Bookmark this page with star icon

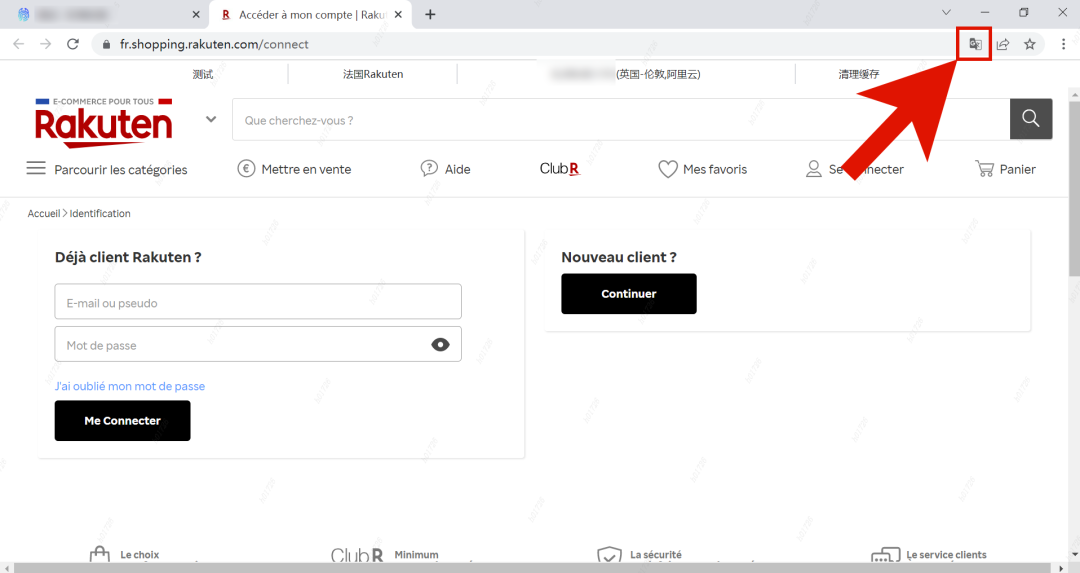pyautogui.click(x=1030, y=44)
